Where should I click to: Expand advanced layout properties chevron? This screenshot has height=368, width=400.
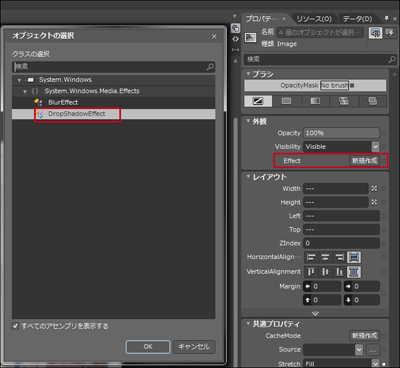(x=315, y=313)
